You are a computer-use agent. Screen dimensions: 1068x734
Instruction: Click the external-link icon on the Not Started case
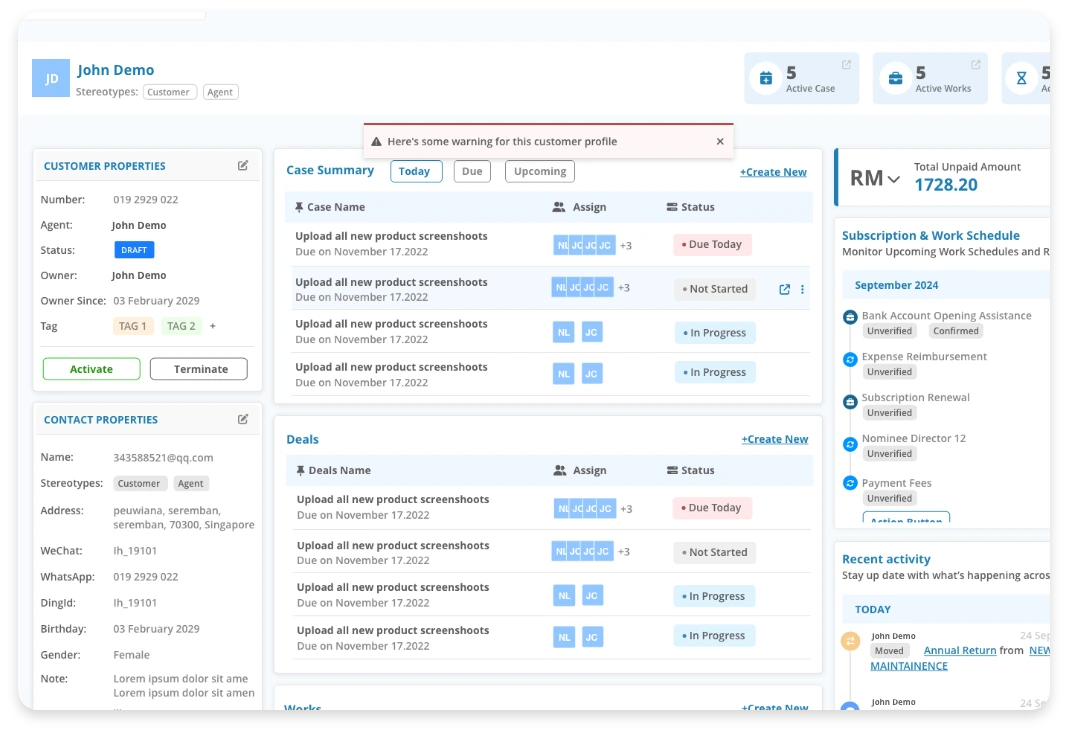[x=783, y=289]
